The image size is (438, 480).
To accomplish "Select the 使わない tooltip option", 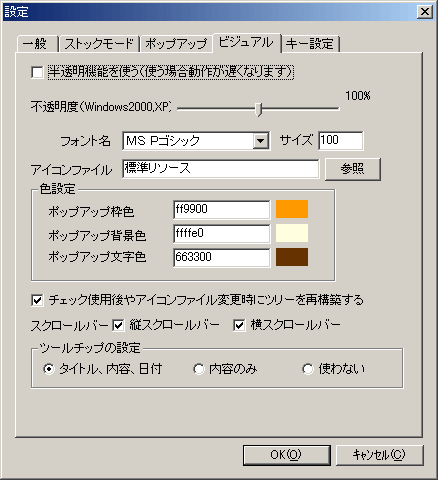I will pos(308,369).
